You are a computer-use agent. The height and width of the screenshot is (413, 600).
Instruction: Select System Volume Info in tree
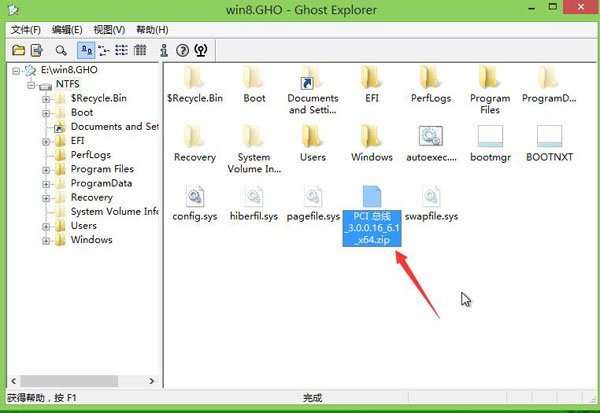point(114,211)
